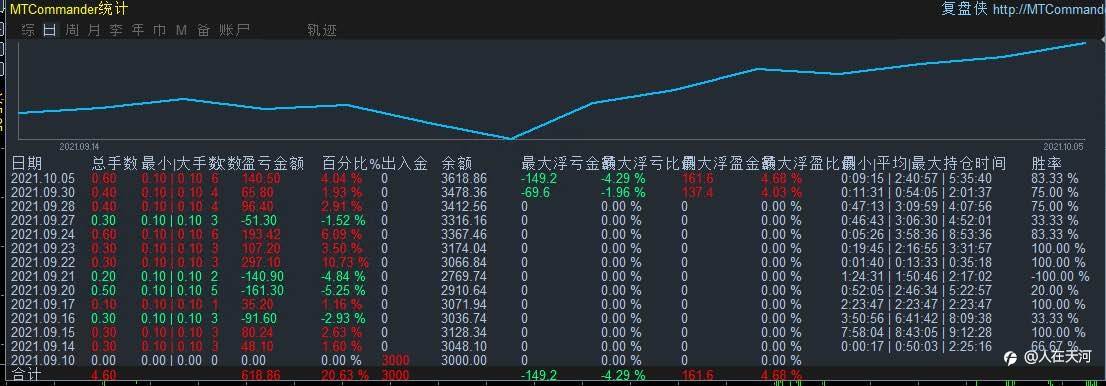The height and width of the screenshot is (386, 1106).
Task: Select the 2021.09.24 date cell
Action: [x=43, y=234]
